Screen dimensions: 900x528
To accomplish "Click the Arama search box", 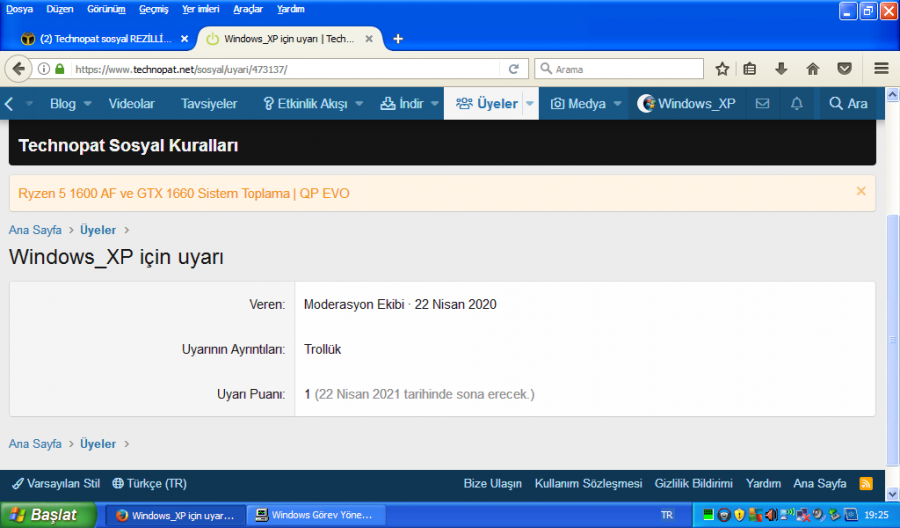I will (619, 69).
